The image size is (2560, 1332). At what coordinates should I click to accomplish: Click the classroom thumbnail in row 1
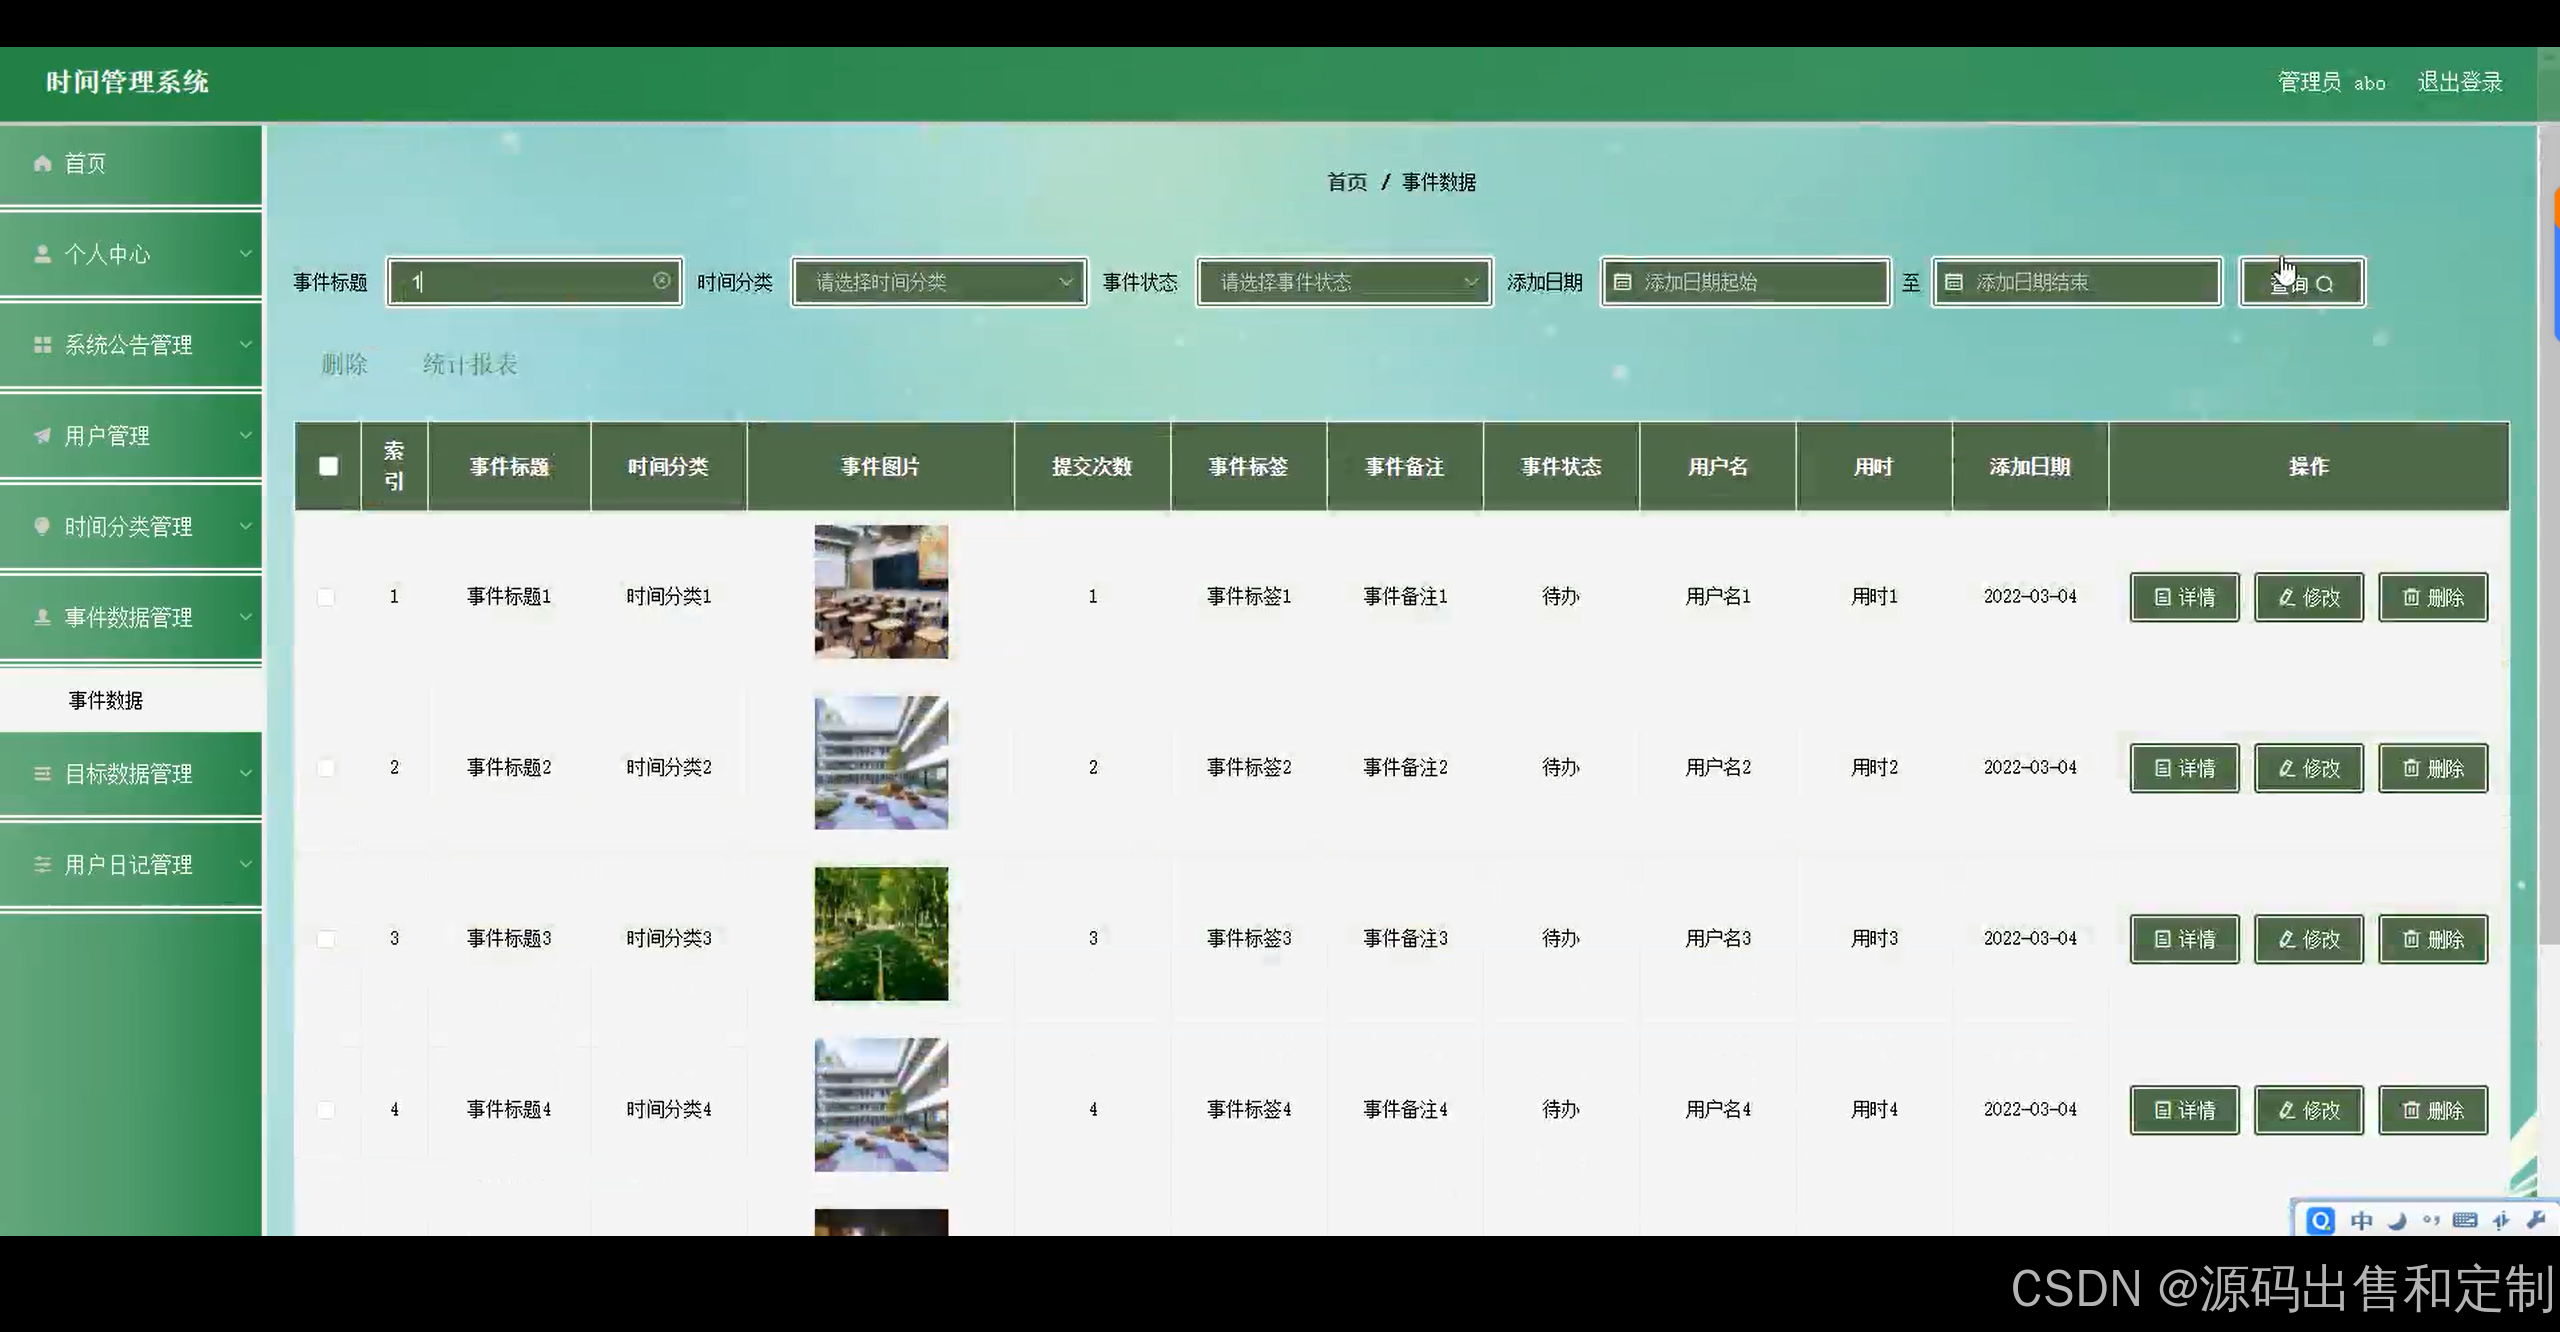[x=880, y=592]
